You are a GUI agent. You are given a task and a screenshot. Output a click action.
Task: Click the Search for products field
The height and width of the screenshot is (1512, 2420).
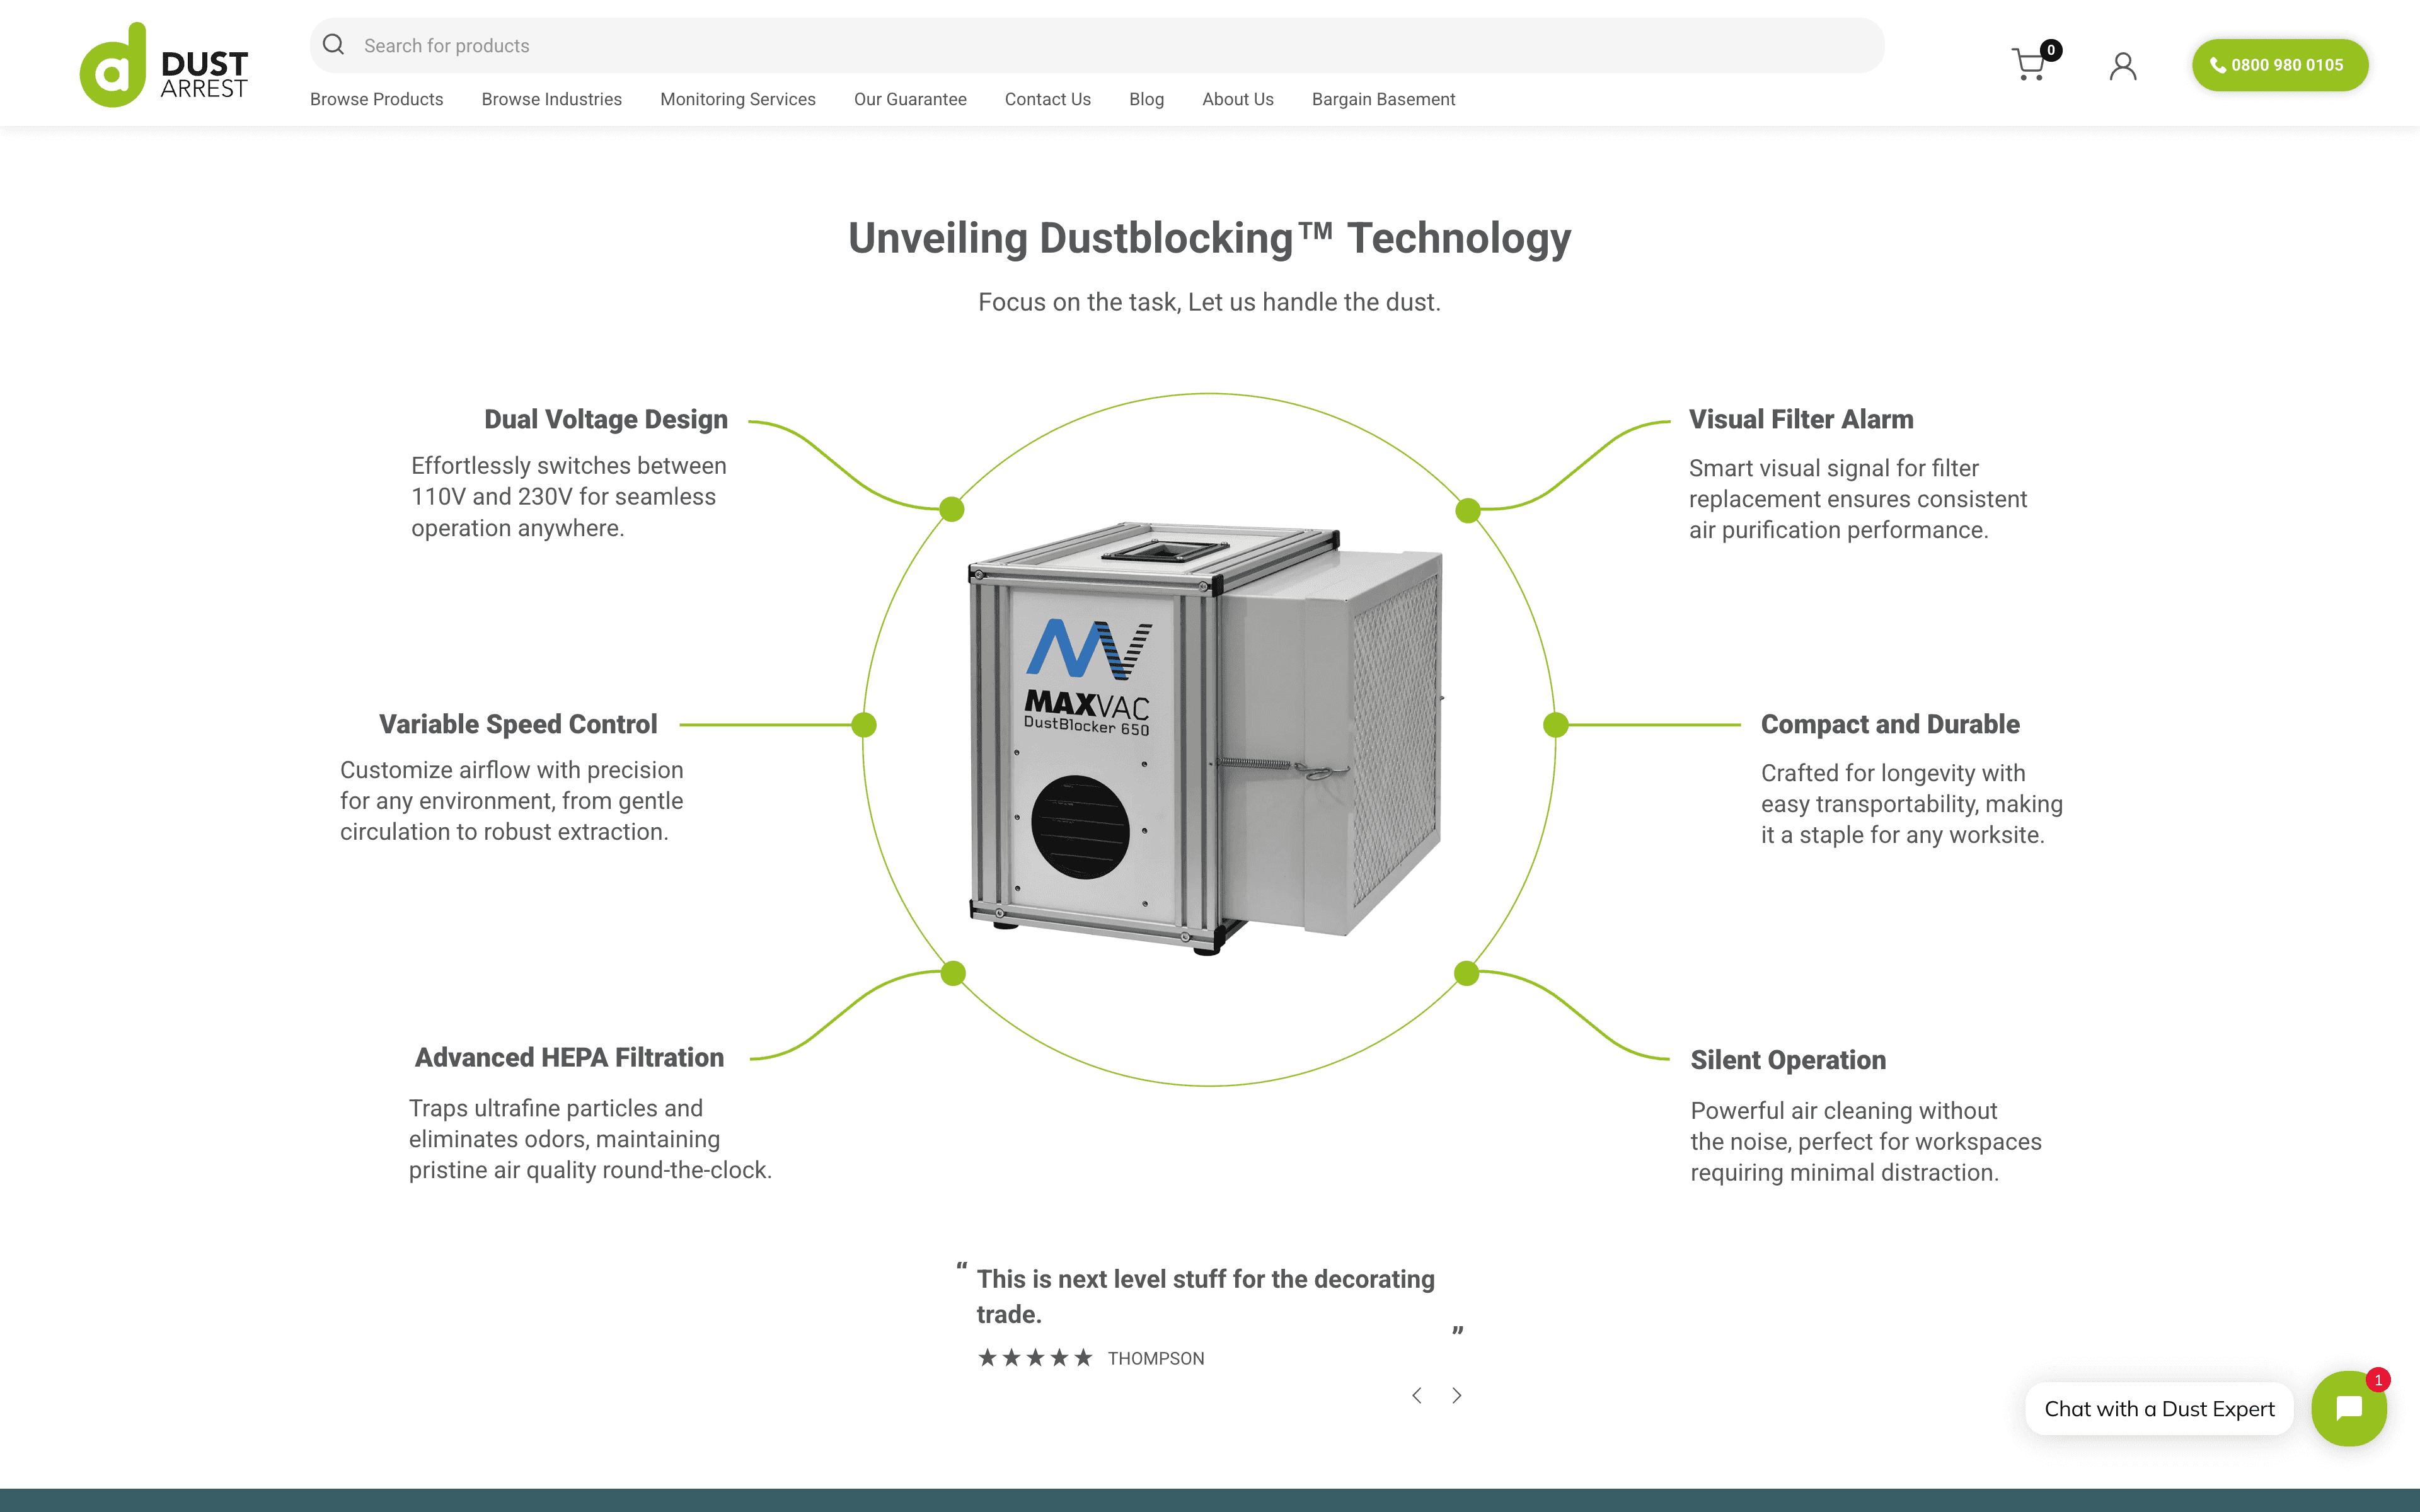coord(1100,45)
